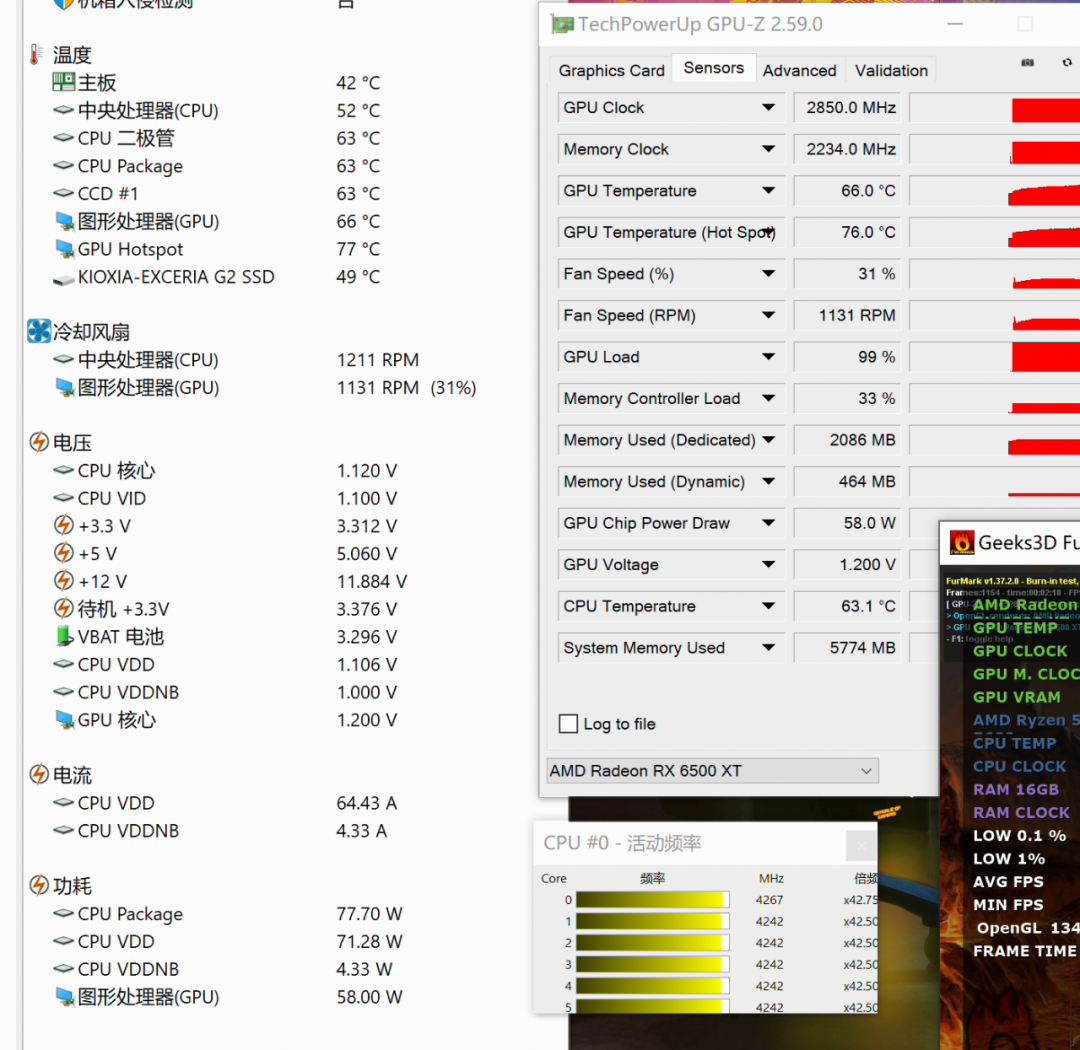The image size is (1080, 1050).
Task: Click the green battery icon beside VBAT 电池
Action: point(64,636)
